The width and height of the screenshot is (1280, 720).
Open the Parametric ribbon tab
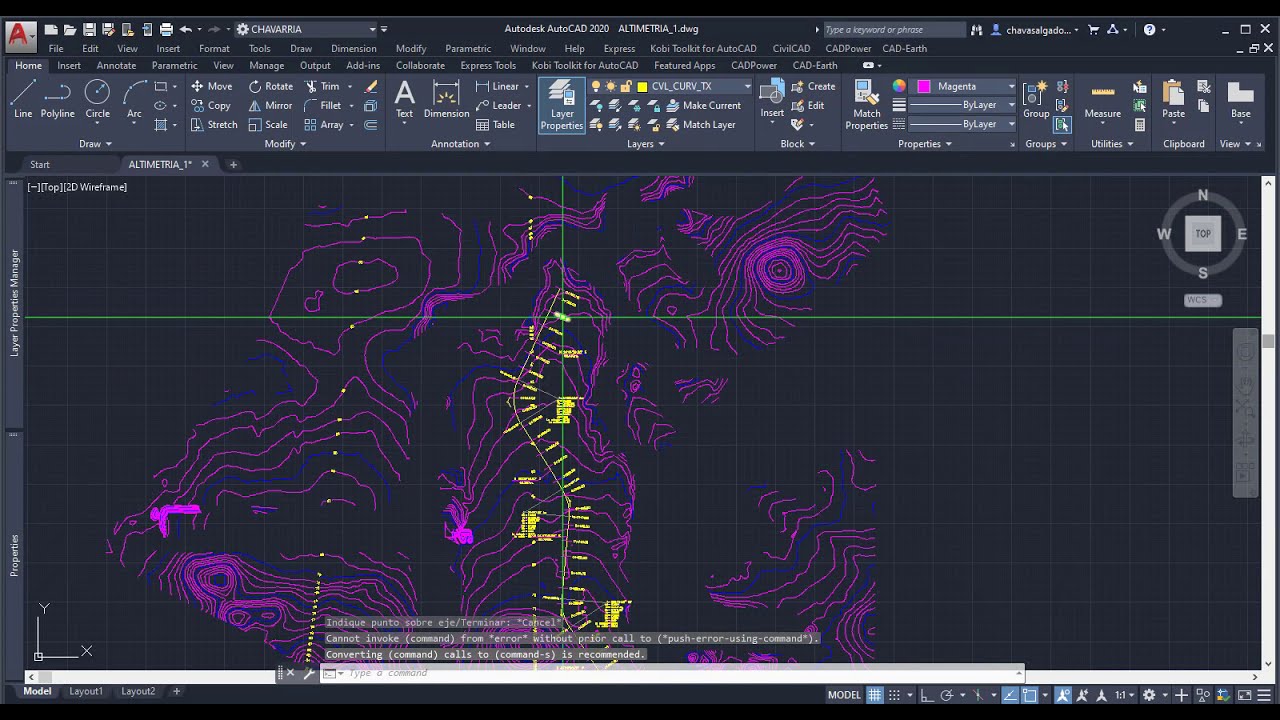tap(174, 65)
